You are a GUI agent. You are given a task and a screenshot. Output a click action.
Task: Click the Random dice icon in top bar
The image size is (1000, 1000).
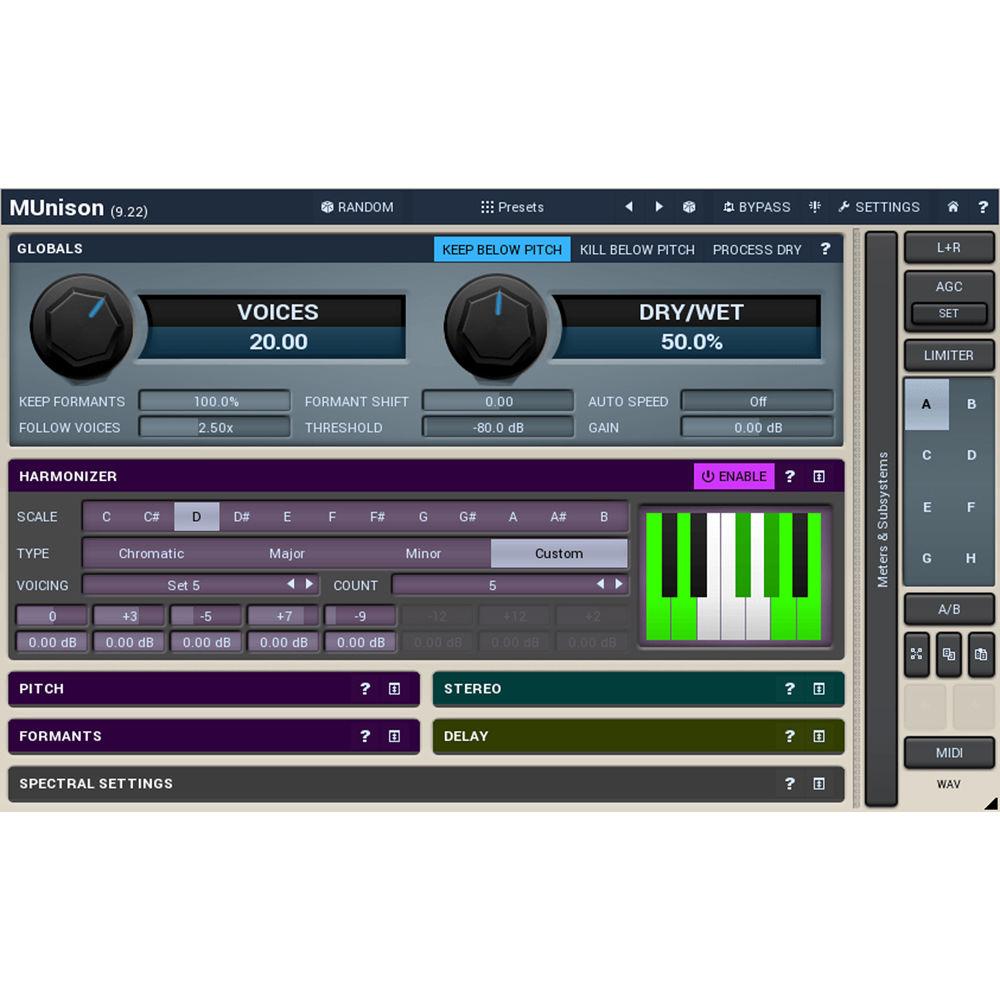pyautogui.click(x=327, y=207)
